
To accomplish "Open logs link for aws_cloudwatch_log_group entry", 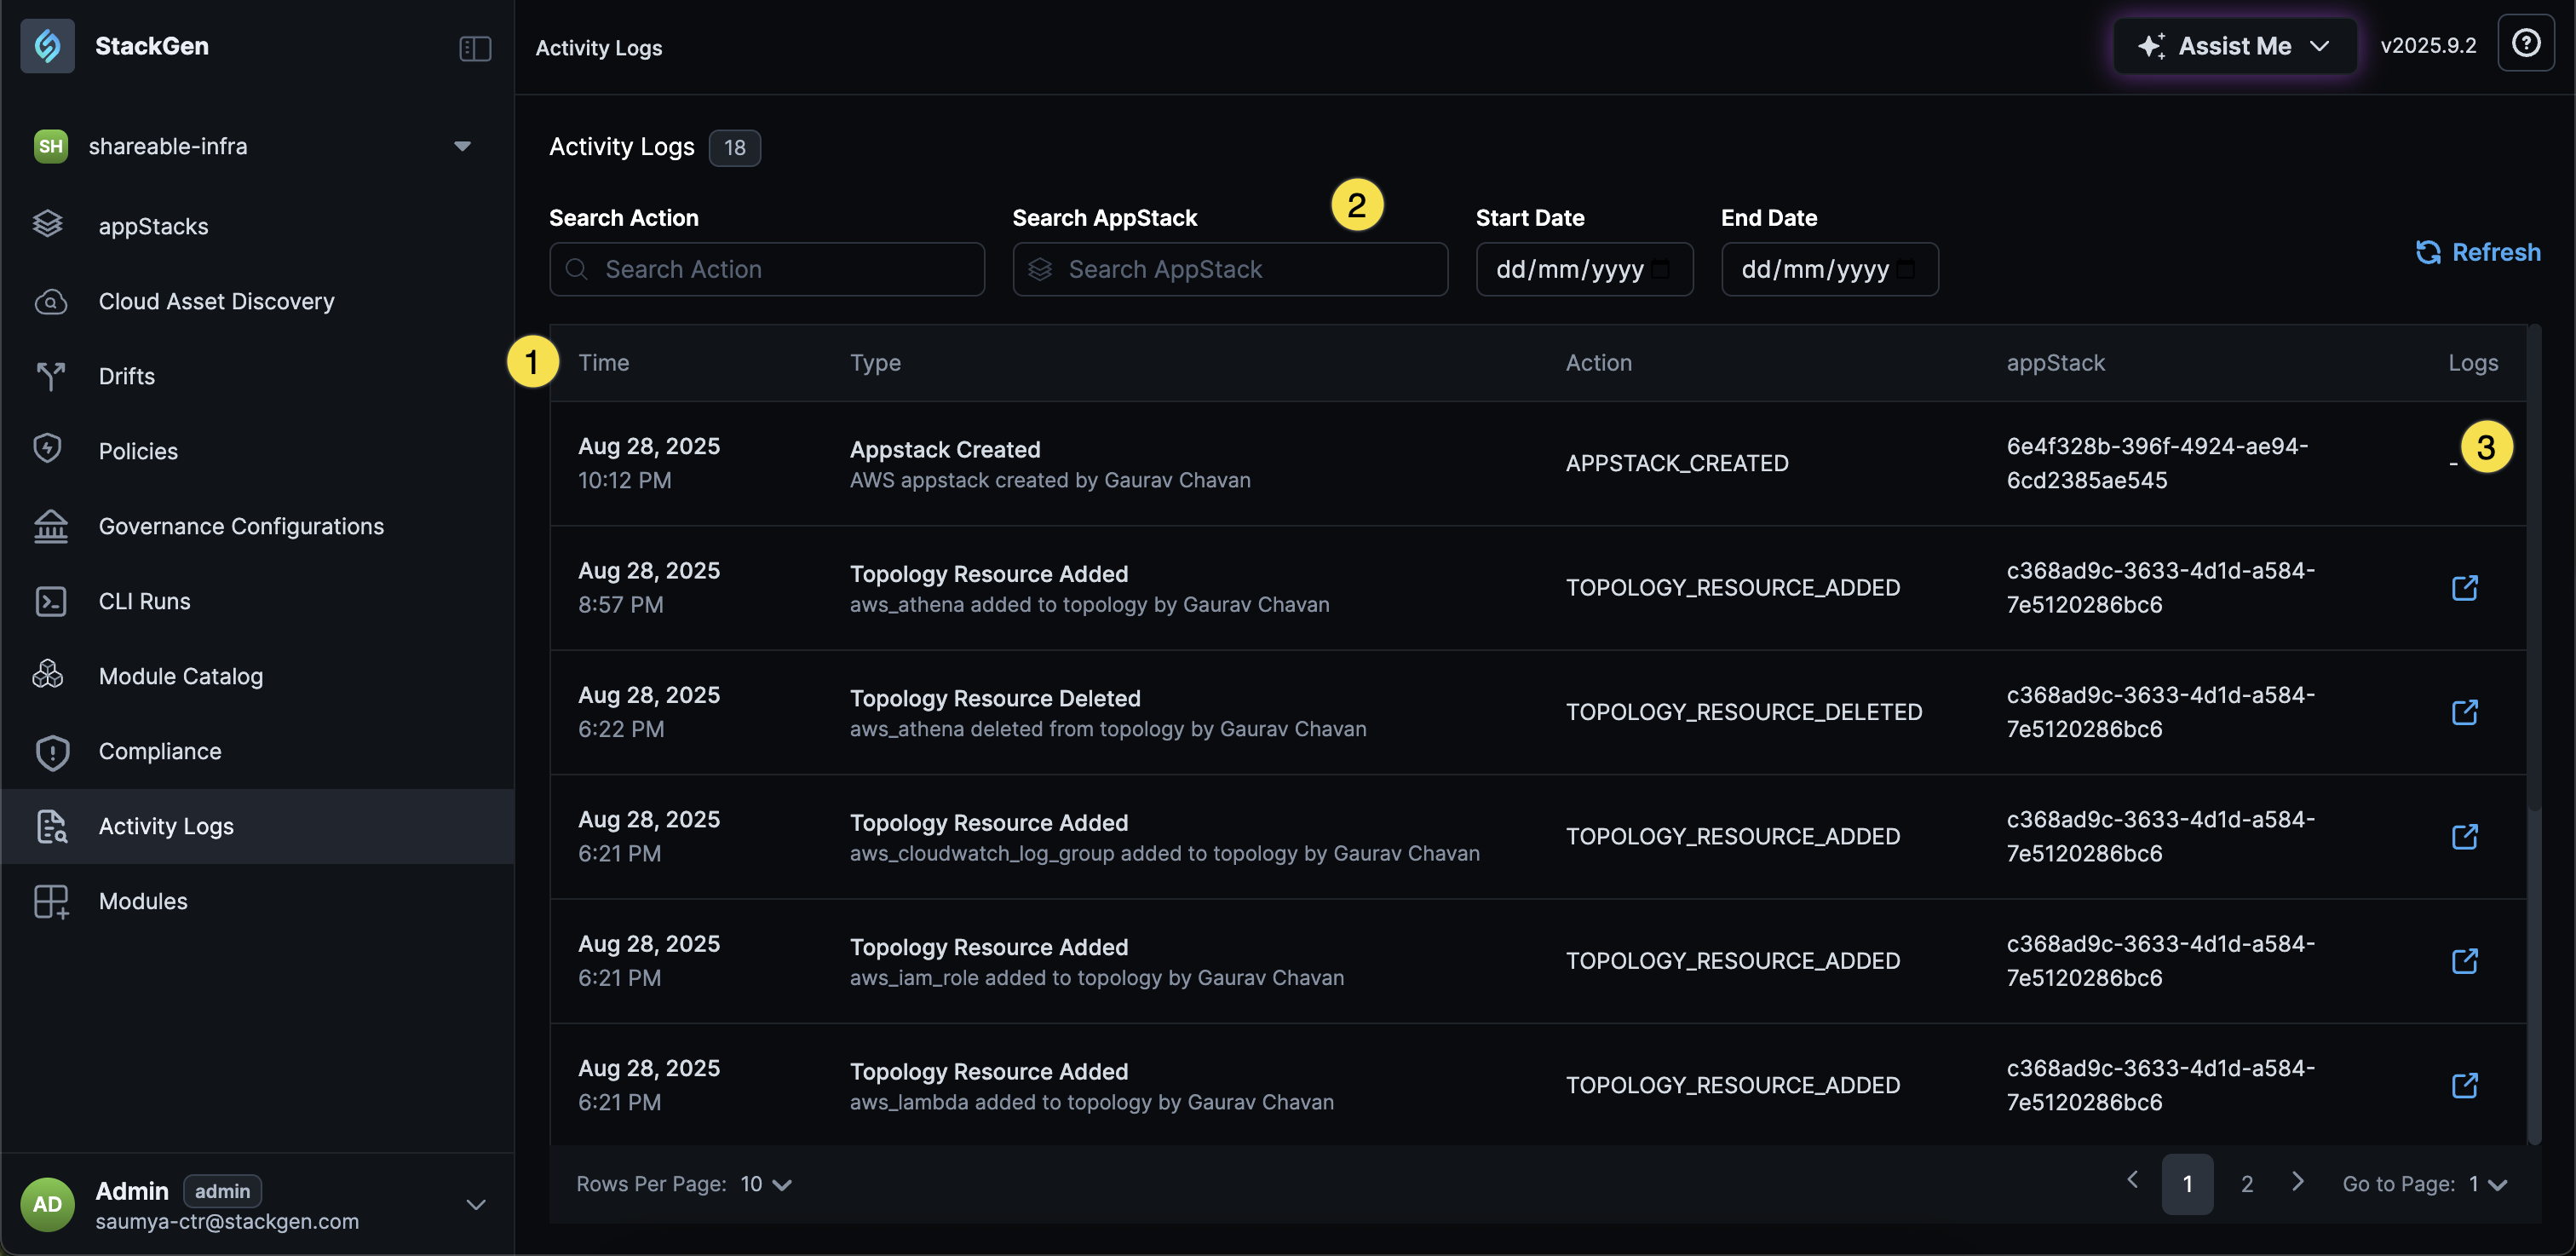I will 2465,836.
